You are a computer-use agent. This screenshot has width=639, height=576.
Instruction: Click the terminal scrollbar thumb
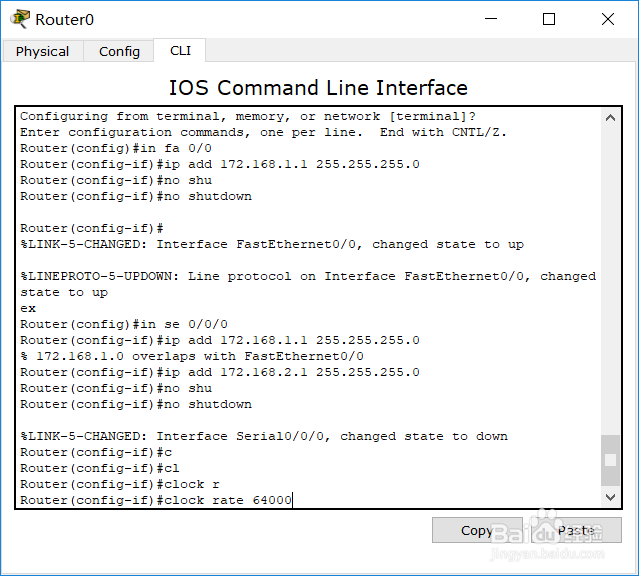(610, 460)
